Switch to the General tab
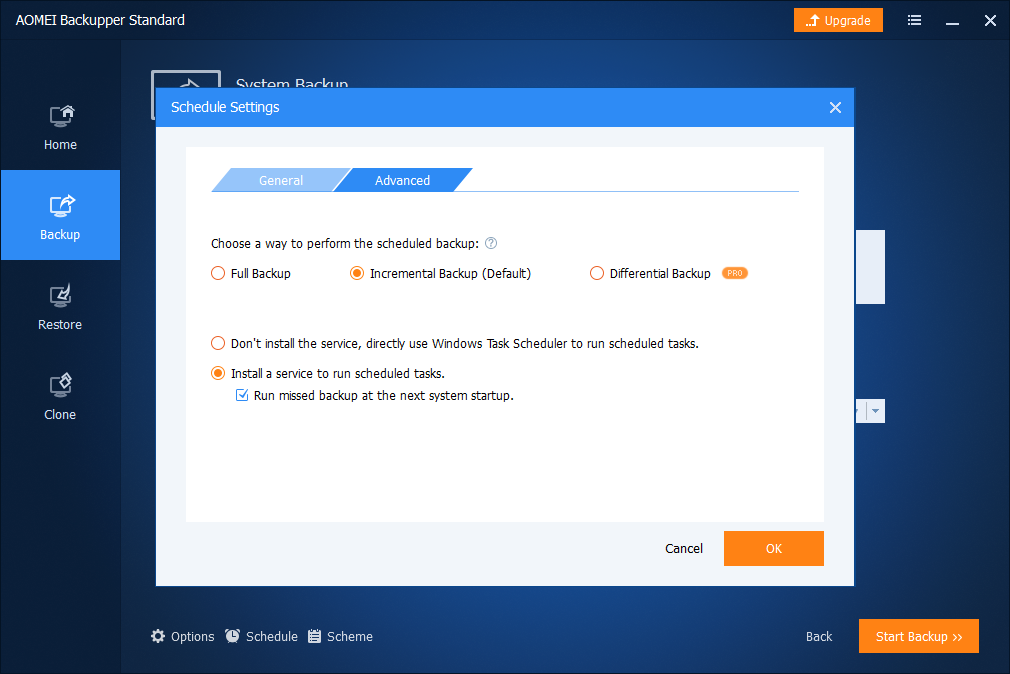This screenshot has width=1010, height=674. point(281,180)
